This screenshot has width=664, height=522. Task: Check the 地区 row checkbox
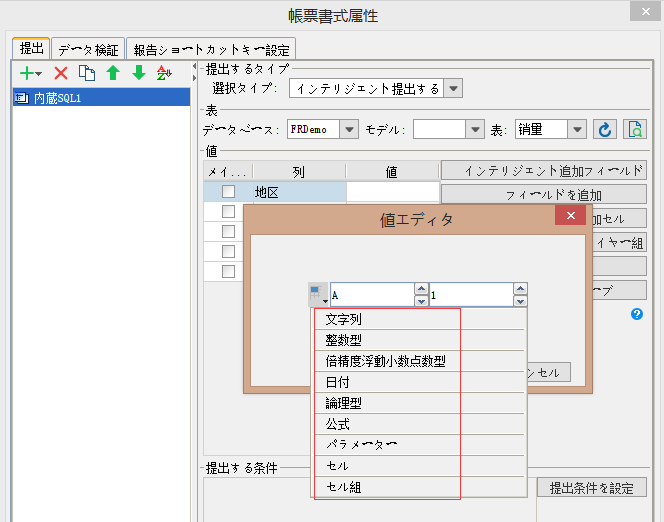pos(228,192)
